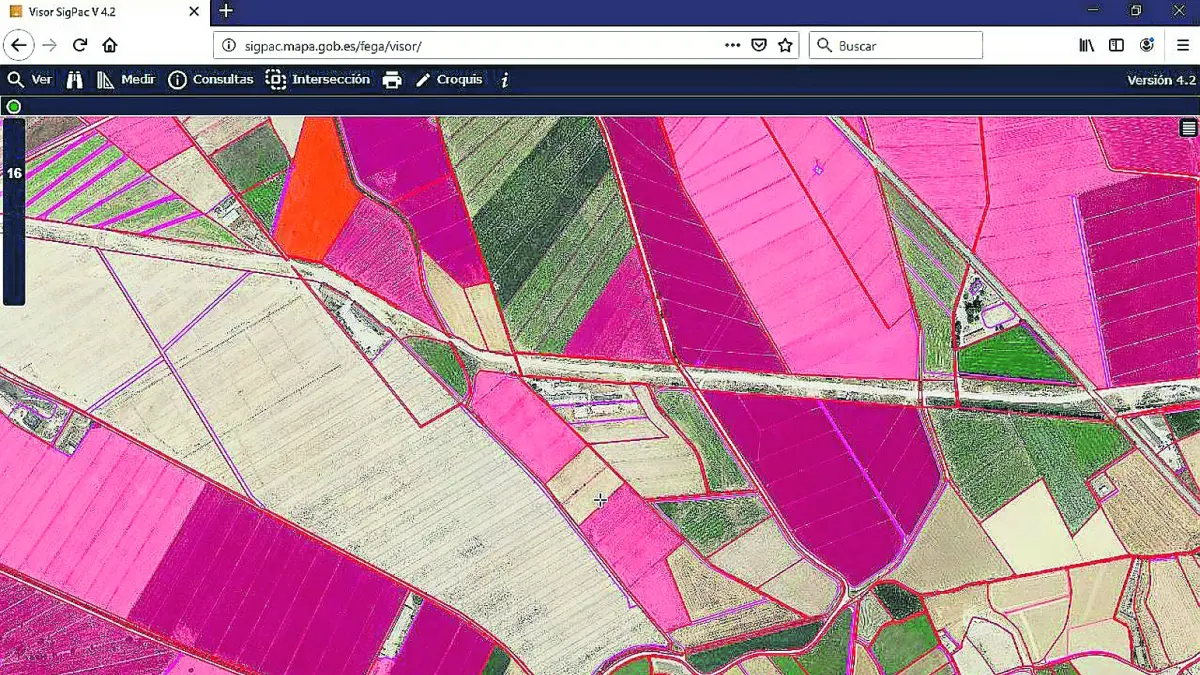This screenshot has height=675, width=1200.
Task: Open a new browser tab
Action: pyautogui.click(x=226, y=11)
